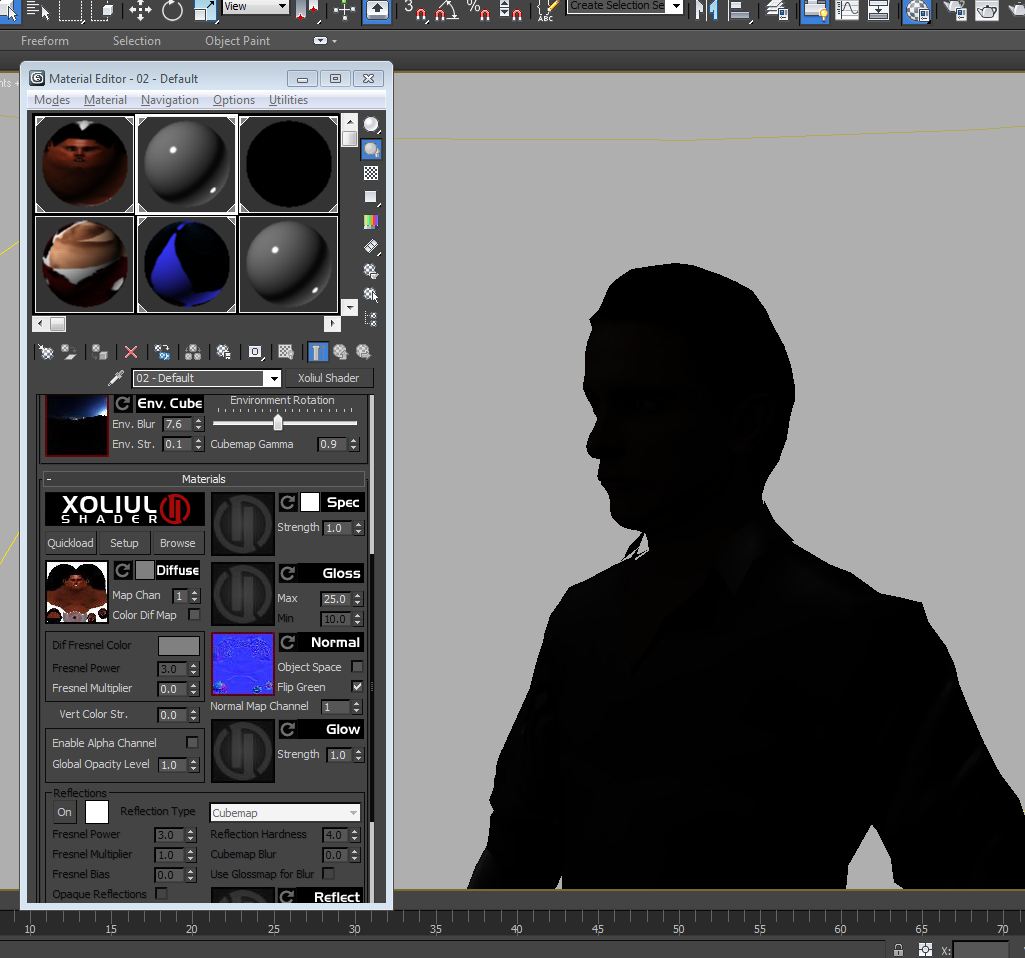Screen dimensions: 1025x958
Task: Click the Angle Snap toggle in main toolbar
Action: 446,10
